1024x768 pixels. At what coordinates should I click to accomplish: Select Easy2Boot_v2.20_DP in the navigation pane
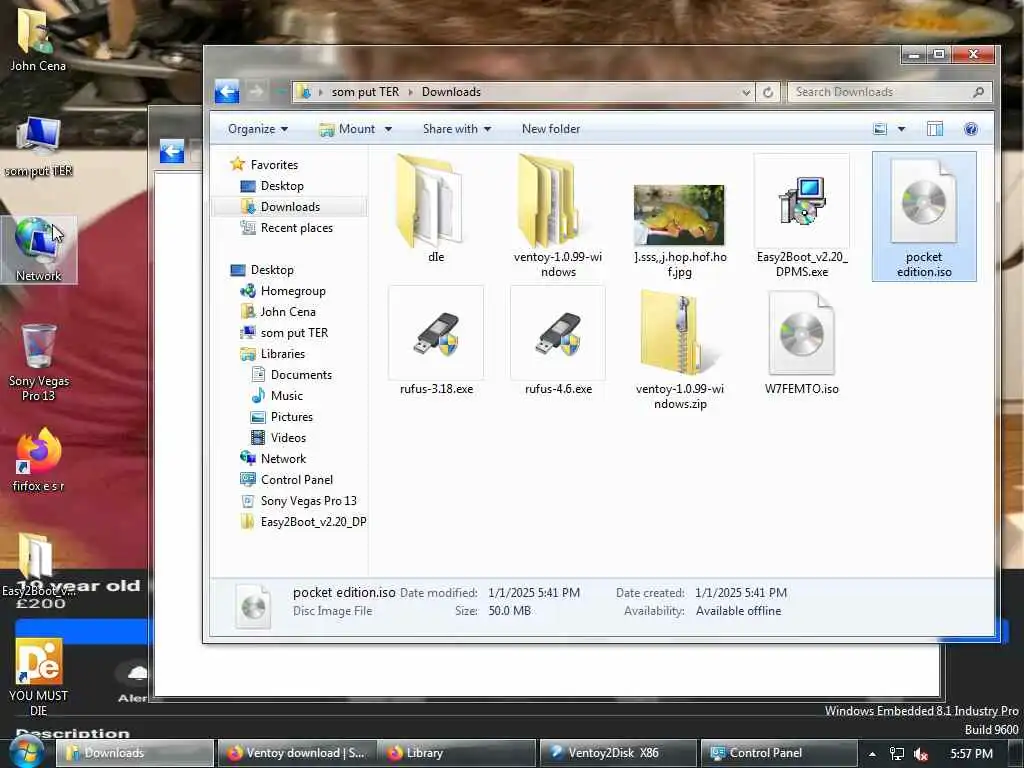[x=303, y=521]
